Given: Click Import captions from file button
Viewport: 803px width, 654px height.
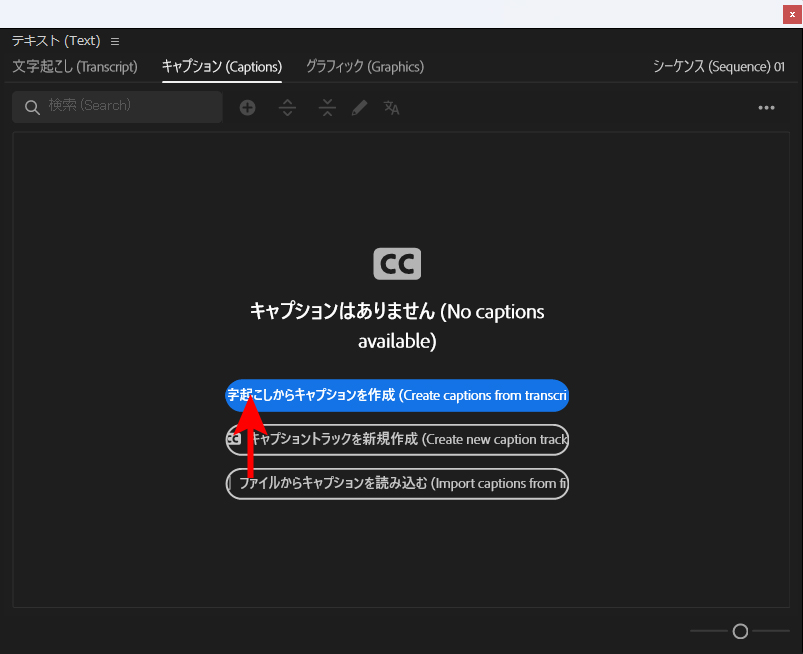Looking at the screenshot, I should click(x=397, y=483).
